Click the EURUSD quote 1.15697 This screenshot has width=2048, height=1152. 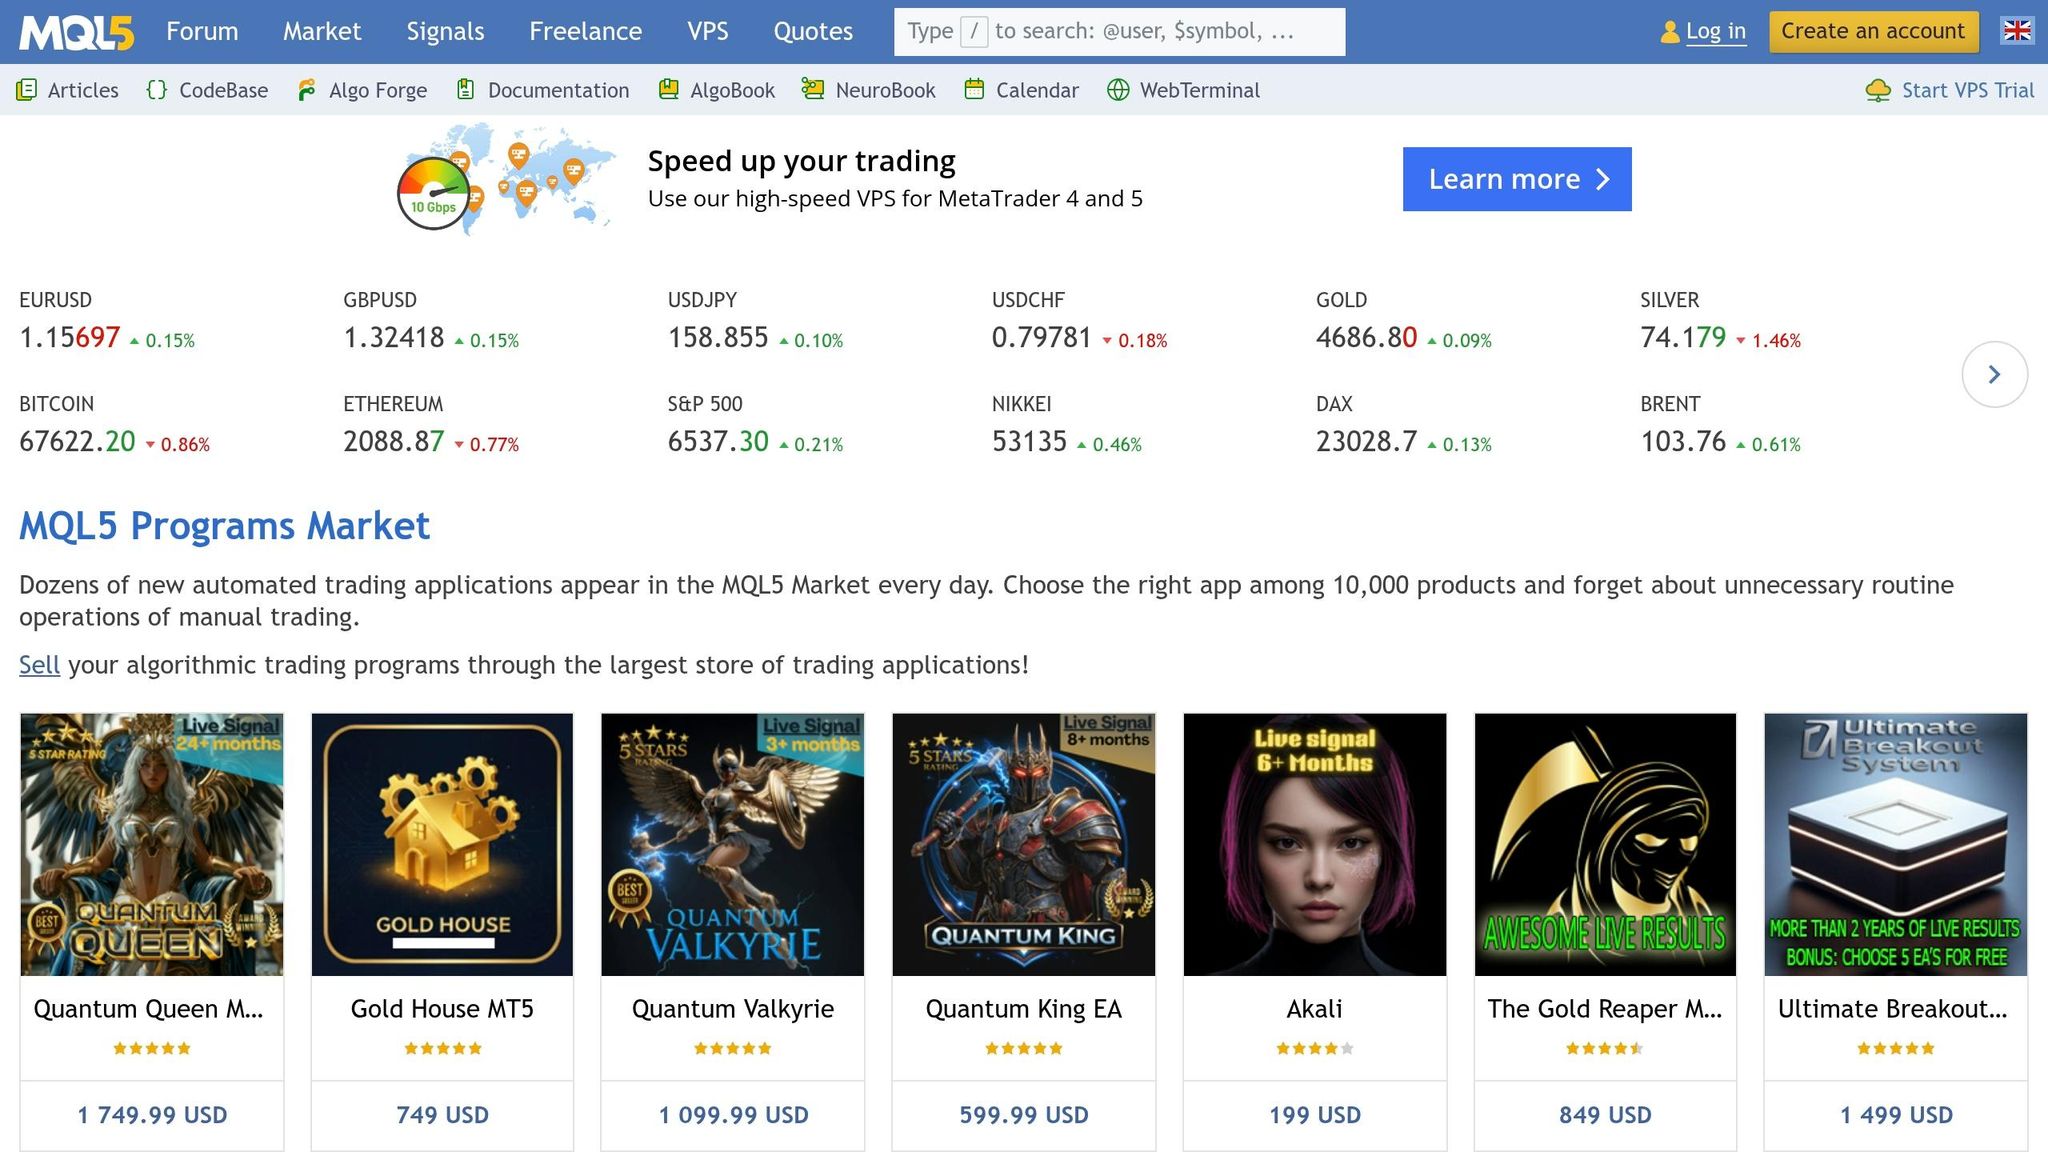(70, 338)
